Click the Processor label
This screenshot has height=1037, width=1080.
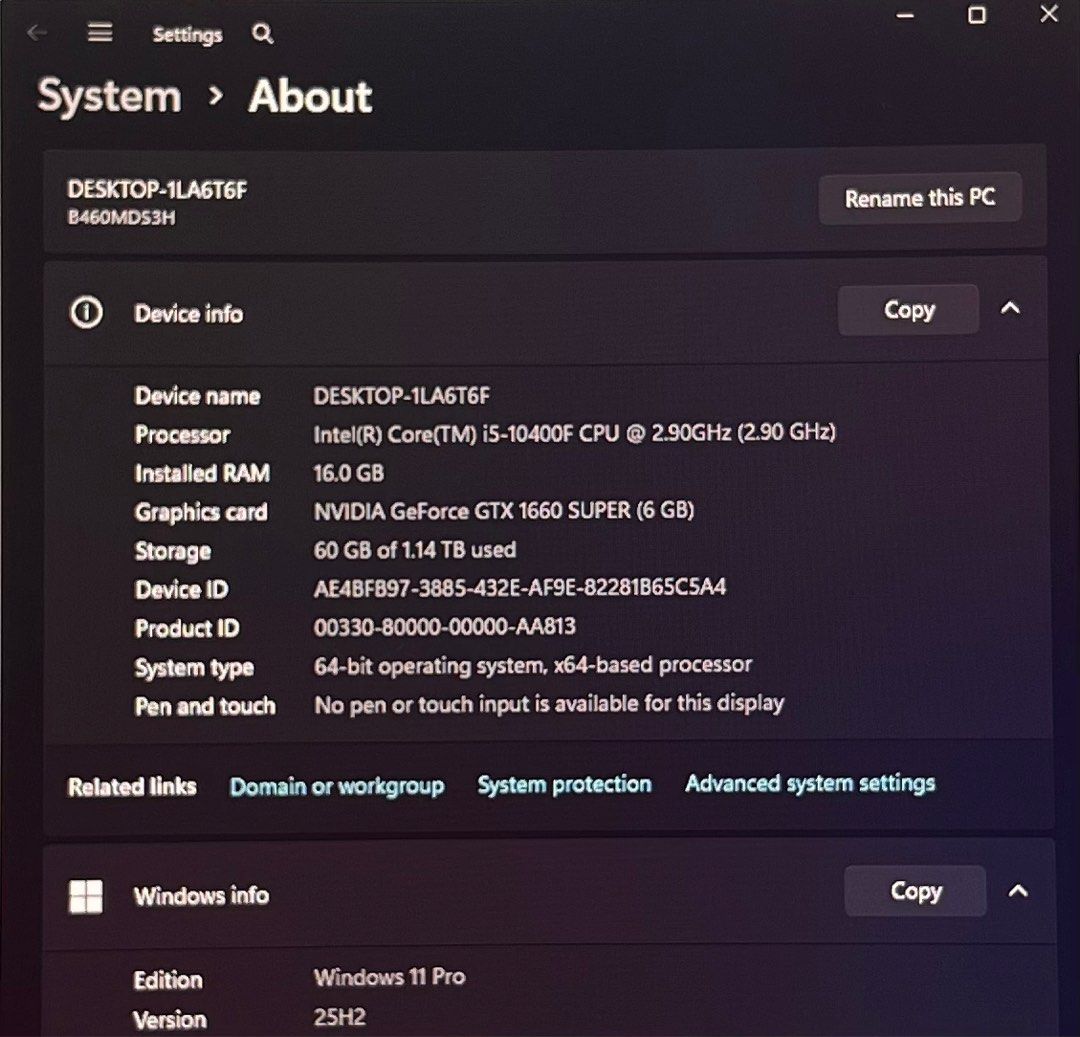tap(183, 434)
